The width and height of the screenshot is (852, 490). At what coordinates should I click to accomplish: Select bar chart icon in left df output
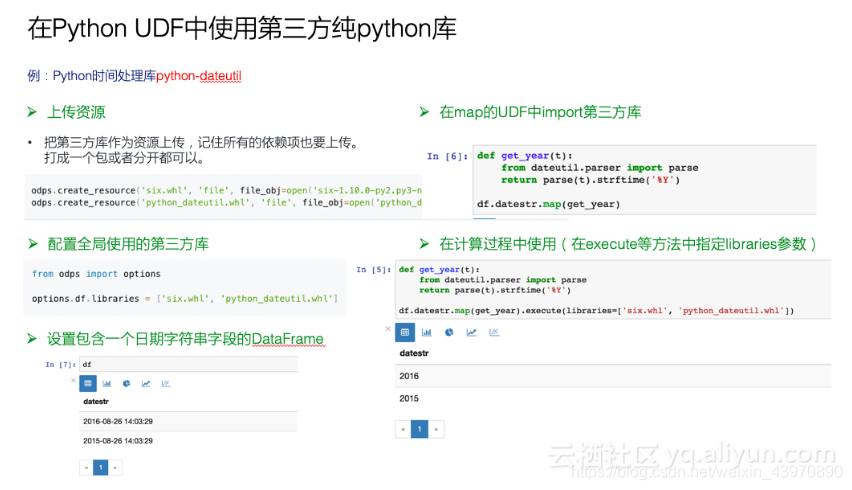(x=107, y=384)
